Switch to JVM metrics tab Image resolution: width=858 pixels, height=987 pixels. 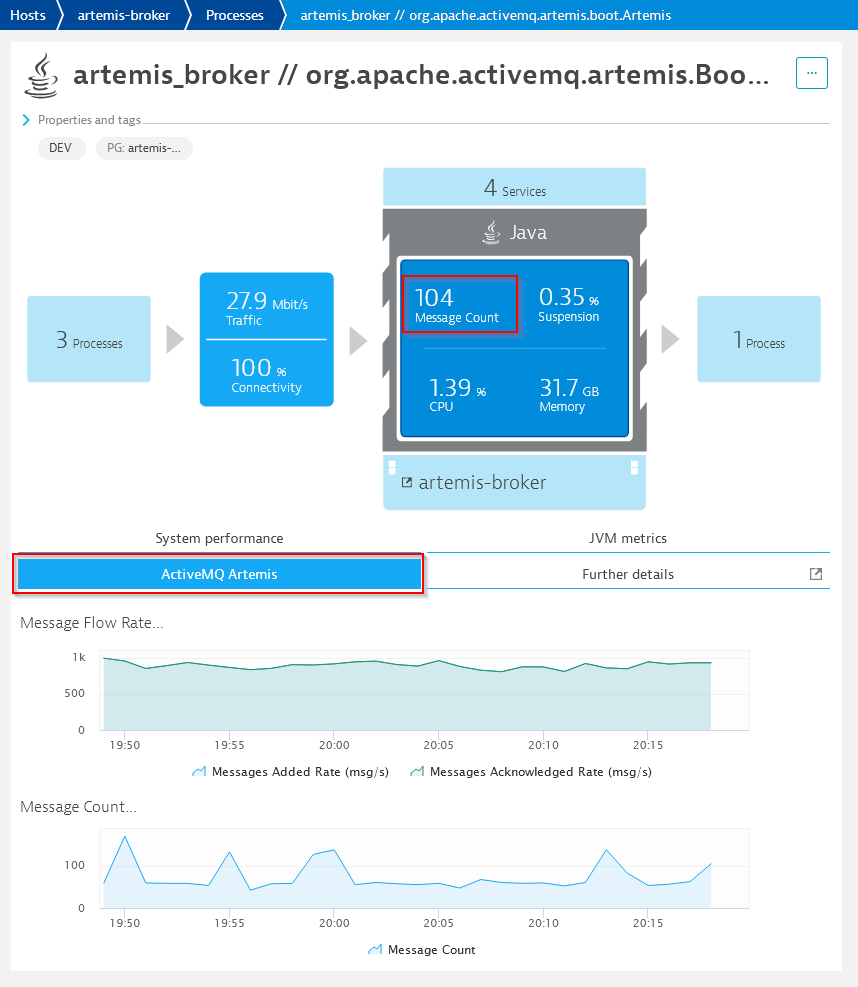(x=628, y=538)
